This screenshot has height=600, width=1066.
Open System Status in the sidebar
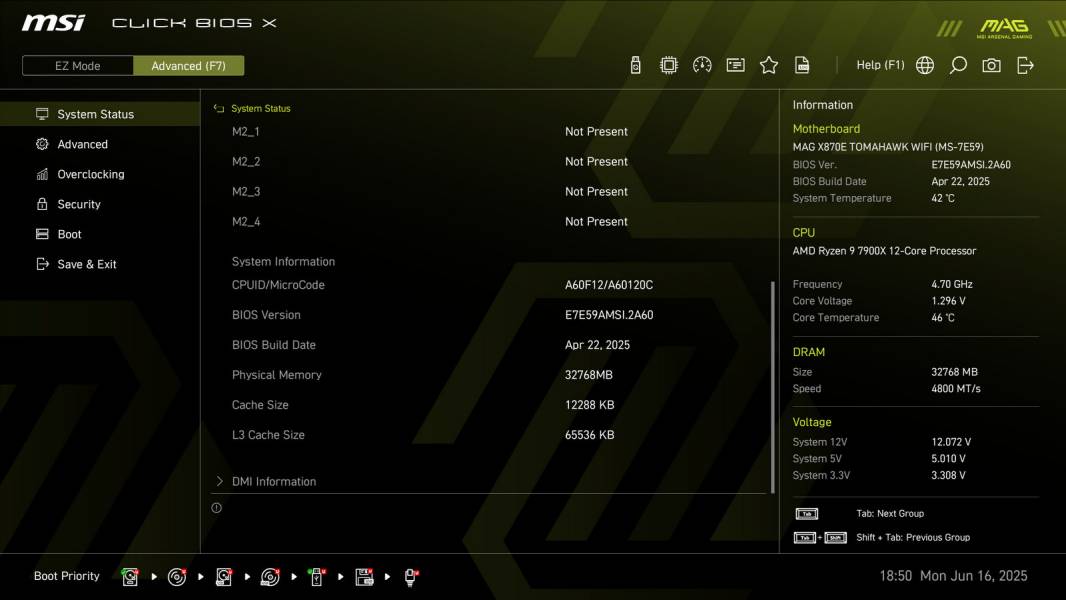(100, 114)
